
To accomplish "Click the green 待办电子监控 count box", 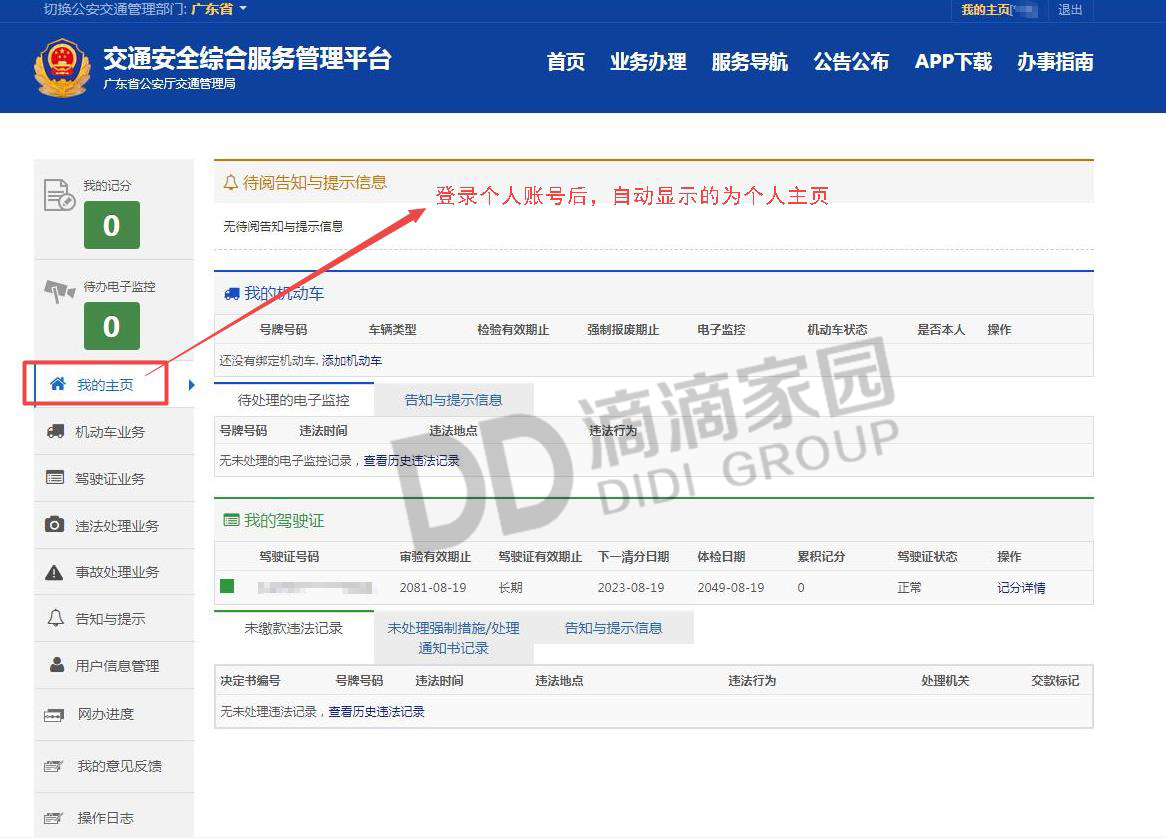I will (112, 326).
